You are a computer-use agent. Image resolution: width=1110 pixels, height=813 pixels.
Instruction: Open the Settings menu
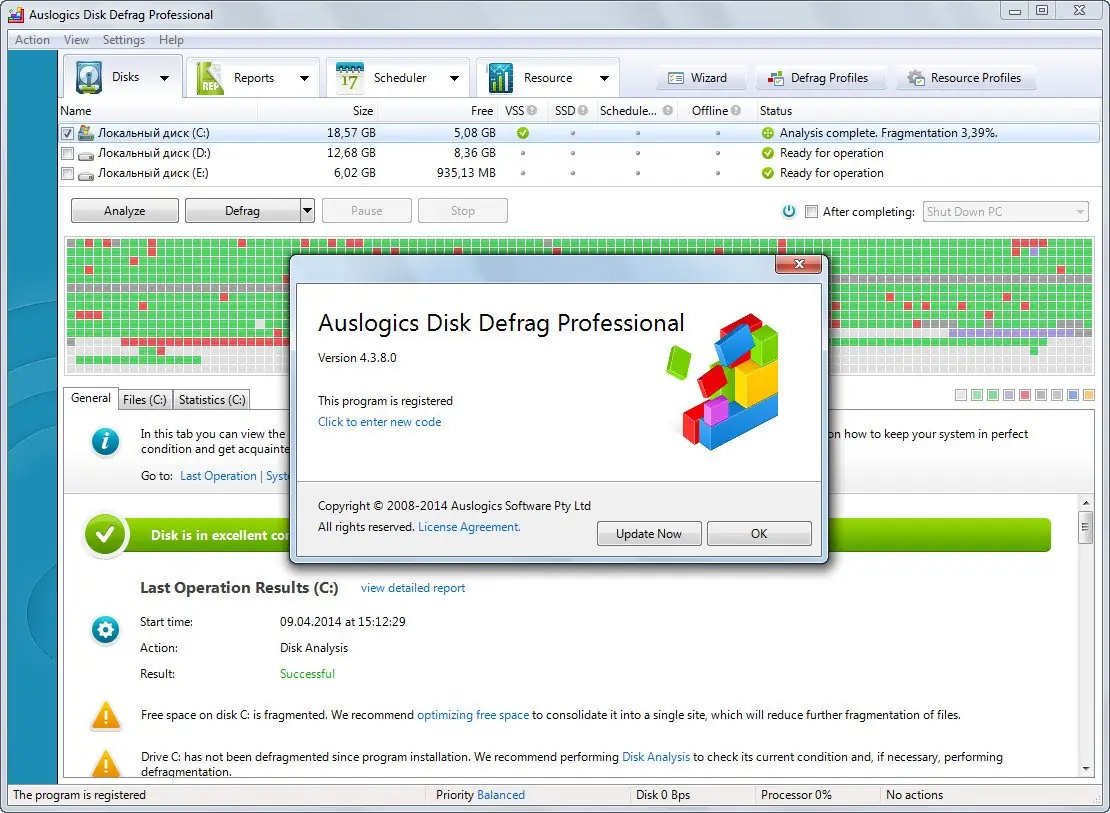coord(124,40)
